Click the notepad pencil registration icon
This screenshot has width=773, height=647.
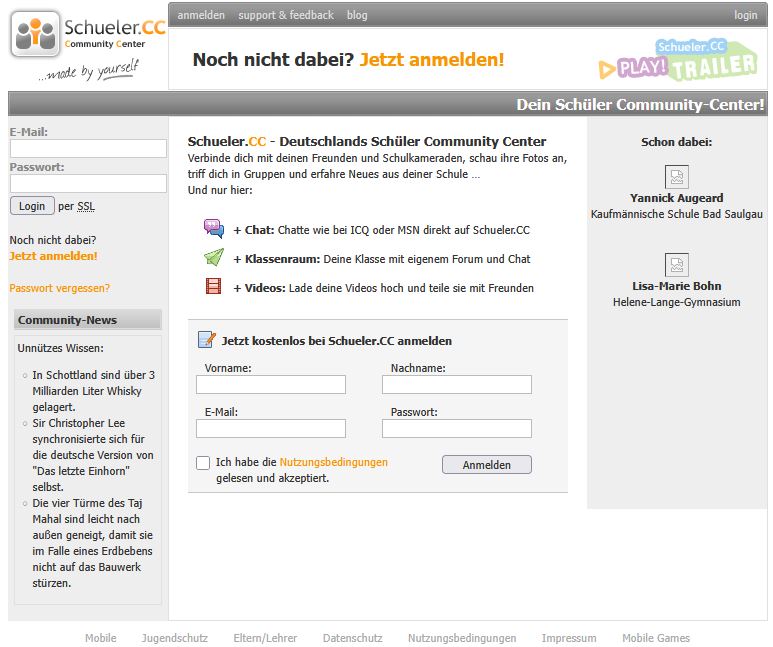click(x=207, y=340)
